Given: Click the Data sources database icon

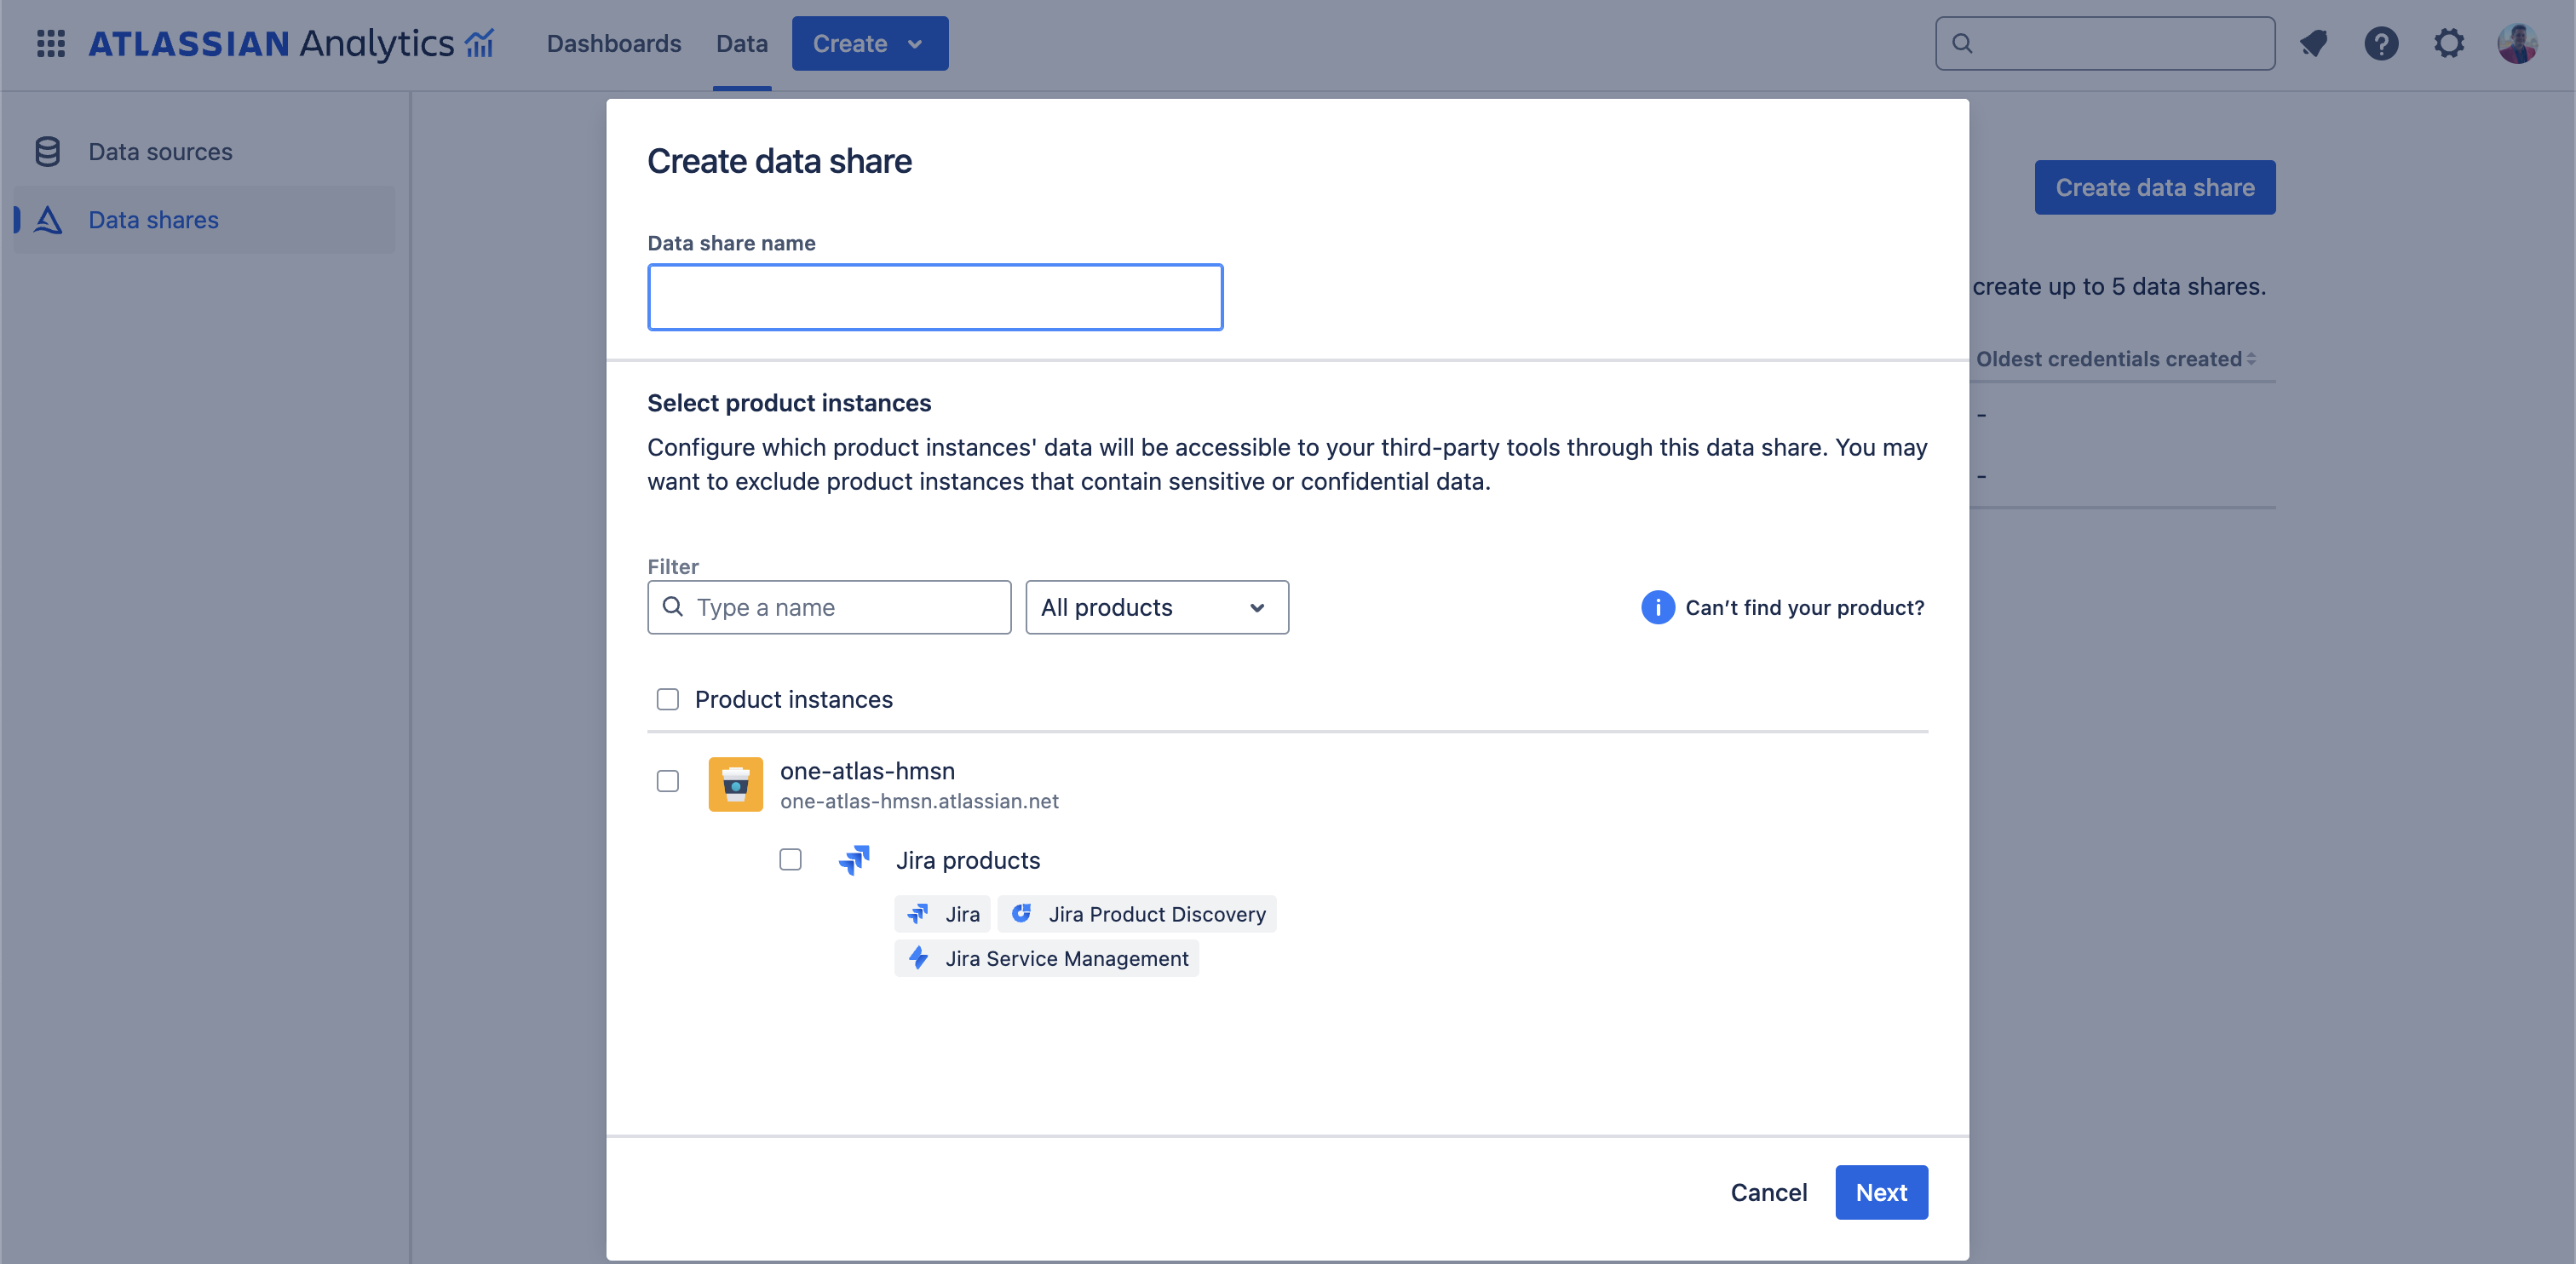Looking at the screenshot, I should pyautogui.click(x=47, y=152).
